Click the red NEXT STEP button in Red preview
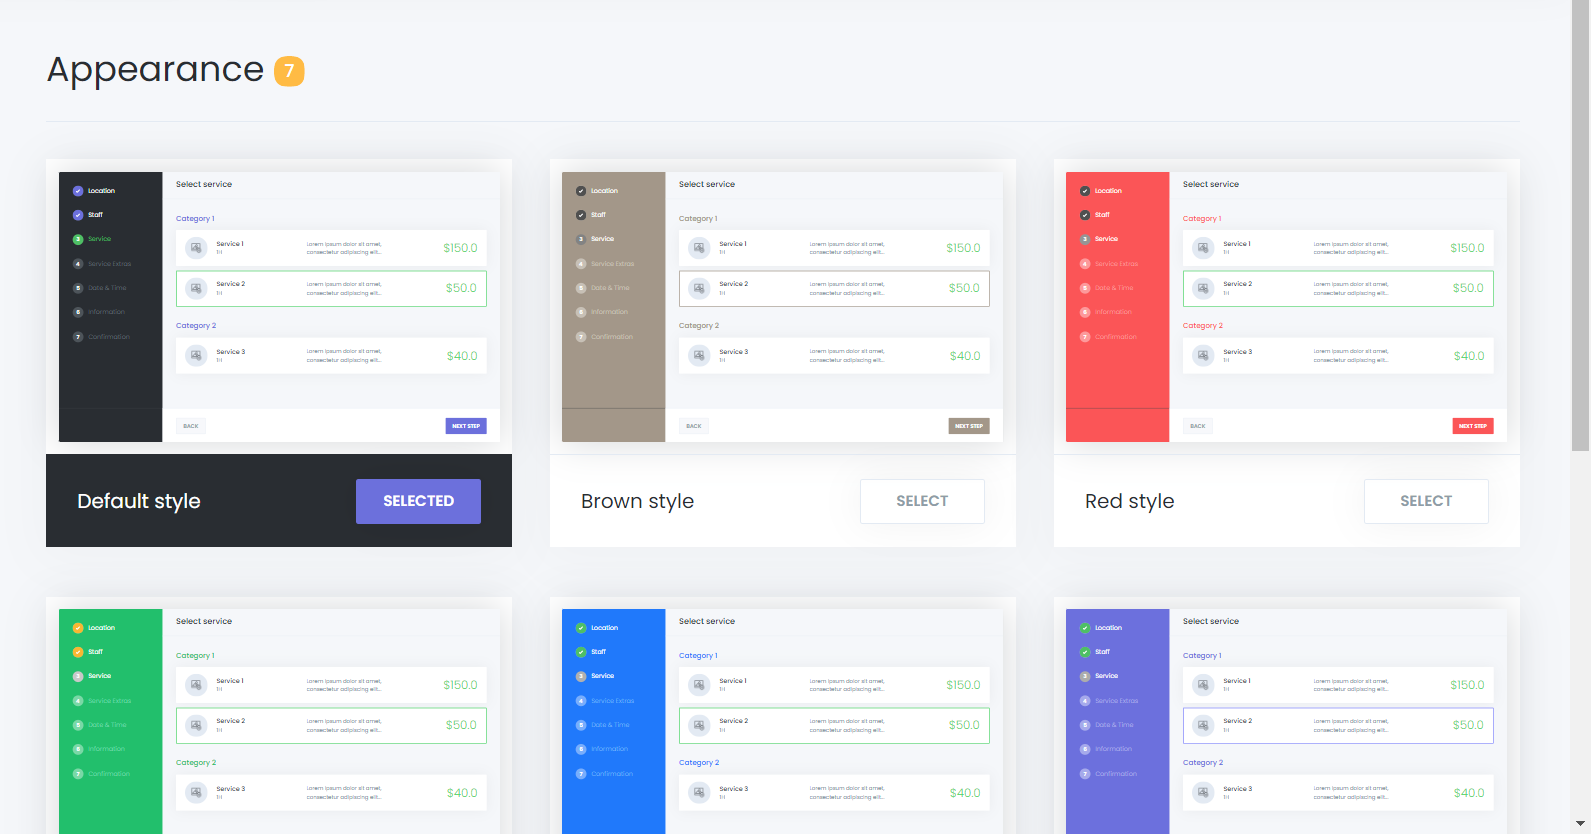Screen dimensions: 1591x834 (x=1472, y=426)
